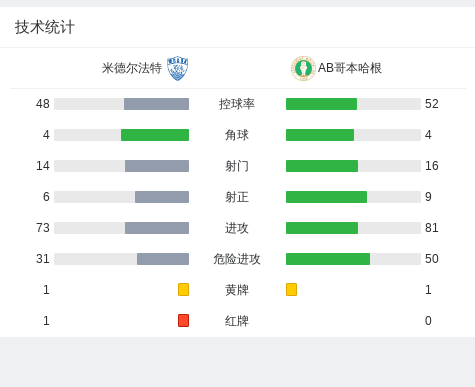Click the gray 48 possession bar

[x=156, y=104]
